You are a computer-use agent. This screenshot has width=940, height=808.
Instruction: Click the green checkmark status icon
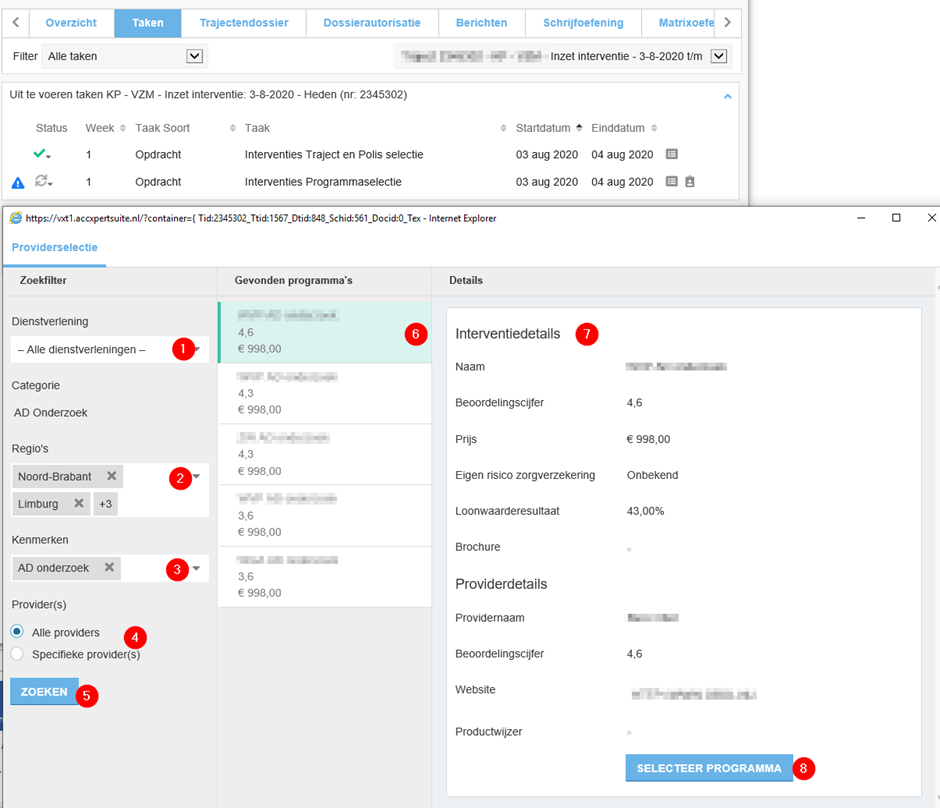40,154
